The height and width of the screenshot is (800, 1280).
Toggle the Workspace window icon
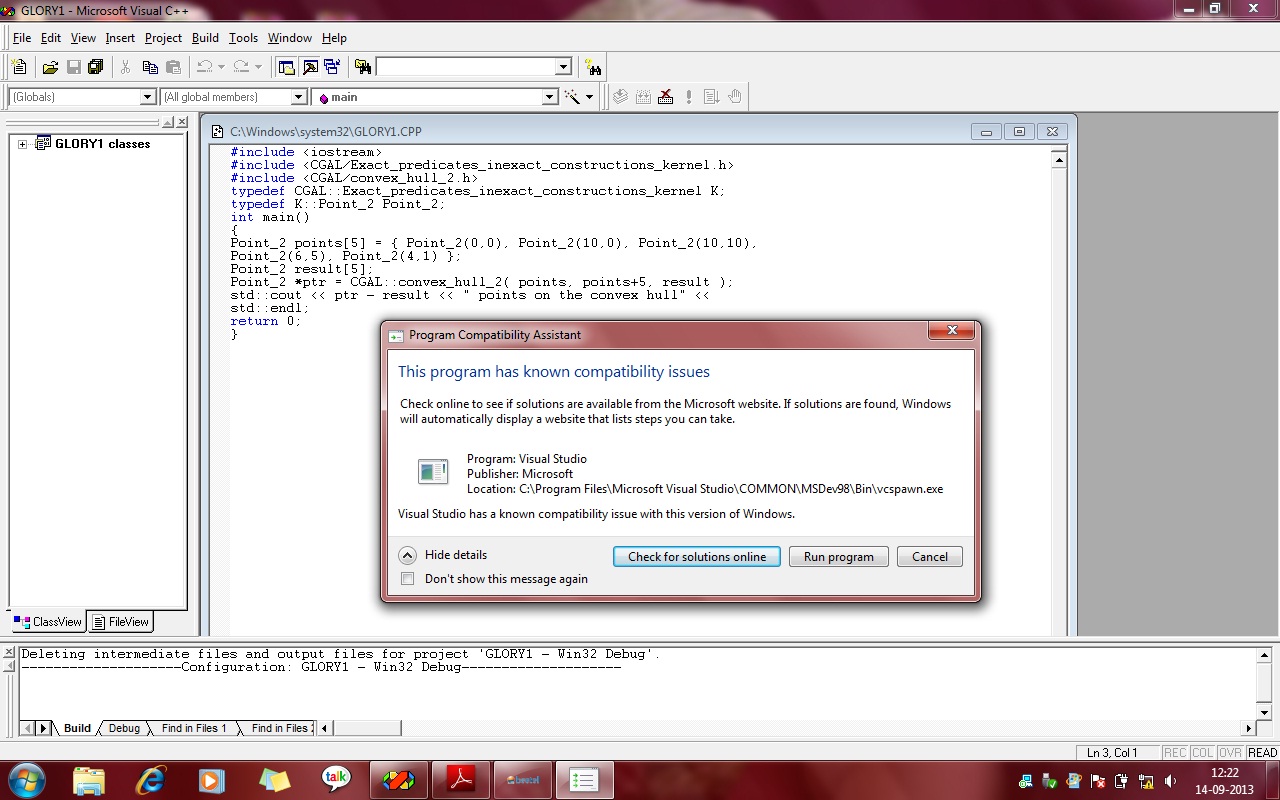287,67
